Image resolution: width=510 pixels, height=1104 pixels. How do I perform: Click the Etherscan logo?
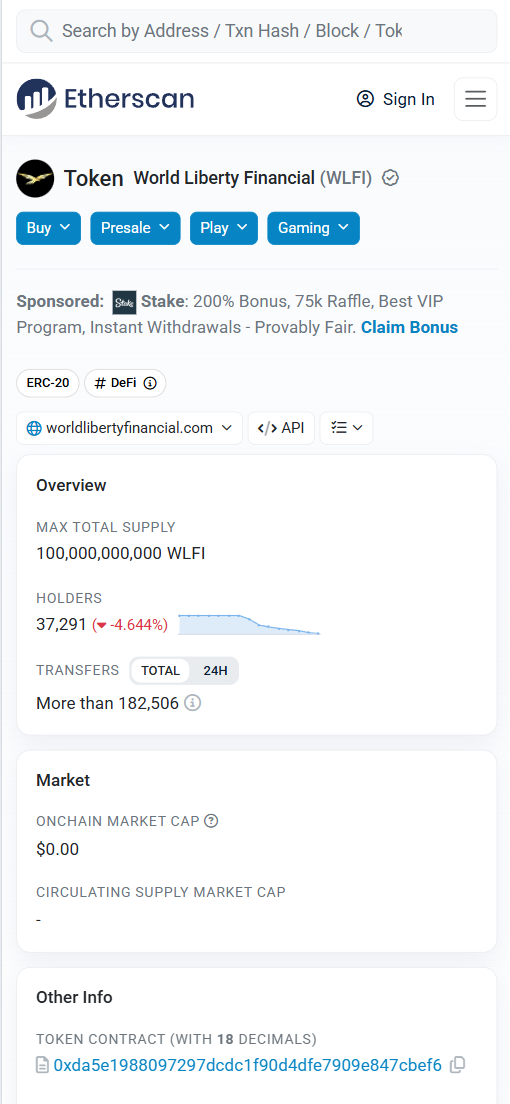coord(106,99)
